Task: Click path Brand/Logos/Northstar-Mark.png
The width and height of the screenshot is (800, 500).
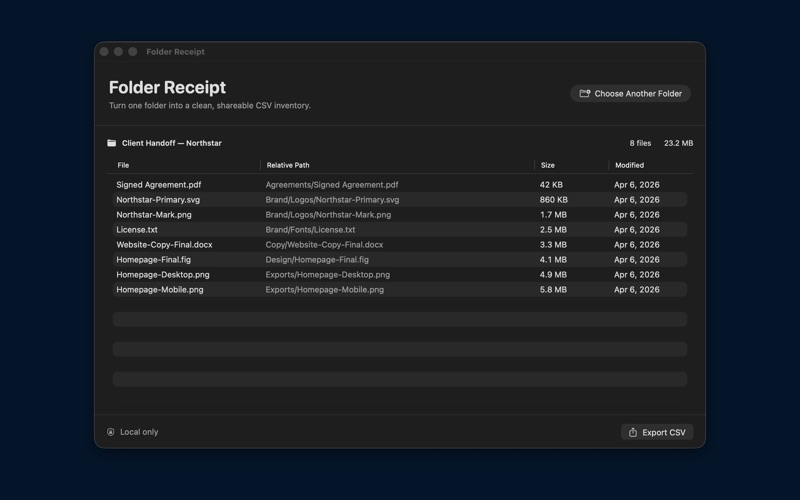Action: pyautogui.click(x=328, y=215)
